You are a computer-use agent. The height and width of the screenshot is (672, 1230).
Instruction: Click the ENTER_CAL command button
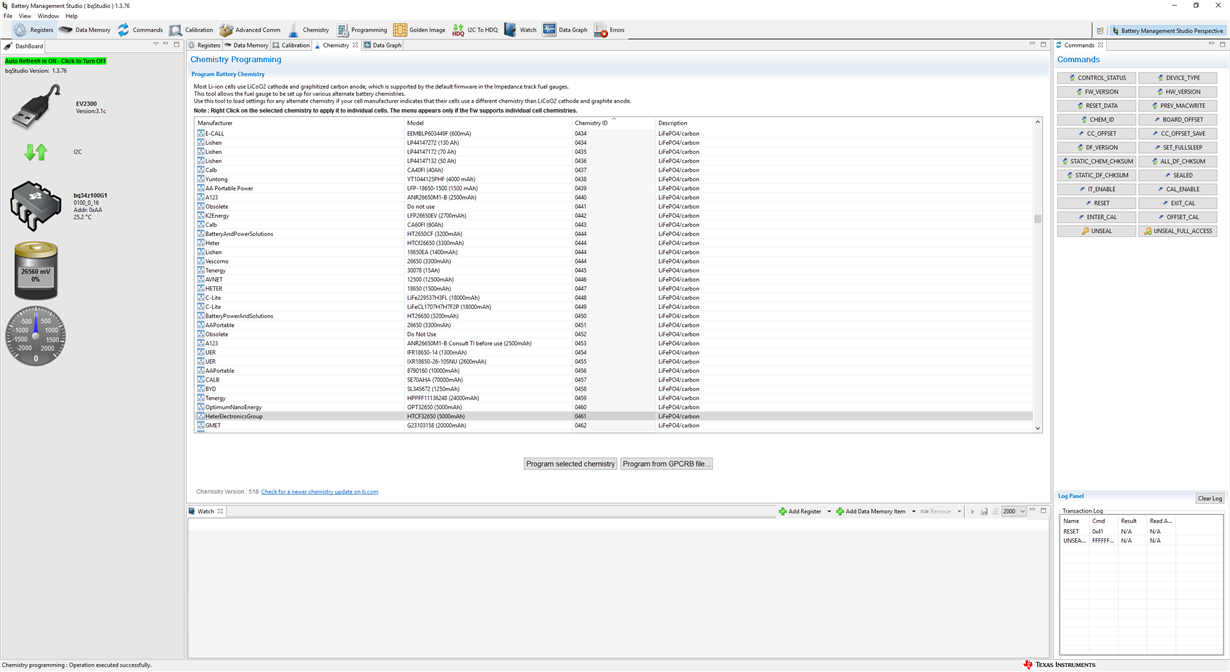tap(1098, 217)
